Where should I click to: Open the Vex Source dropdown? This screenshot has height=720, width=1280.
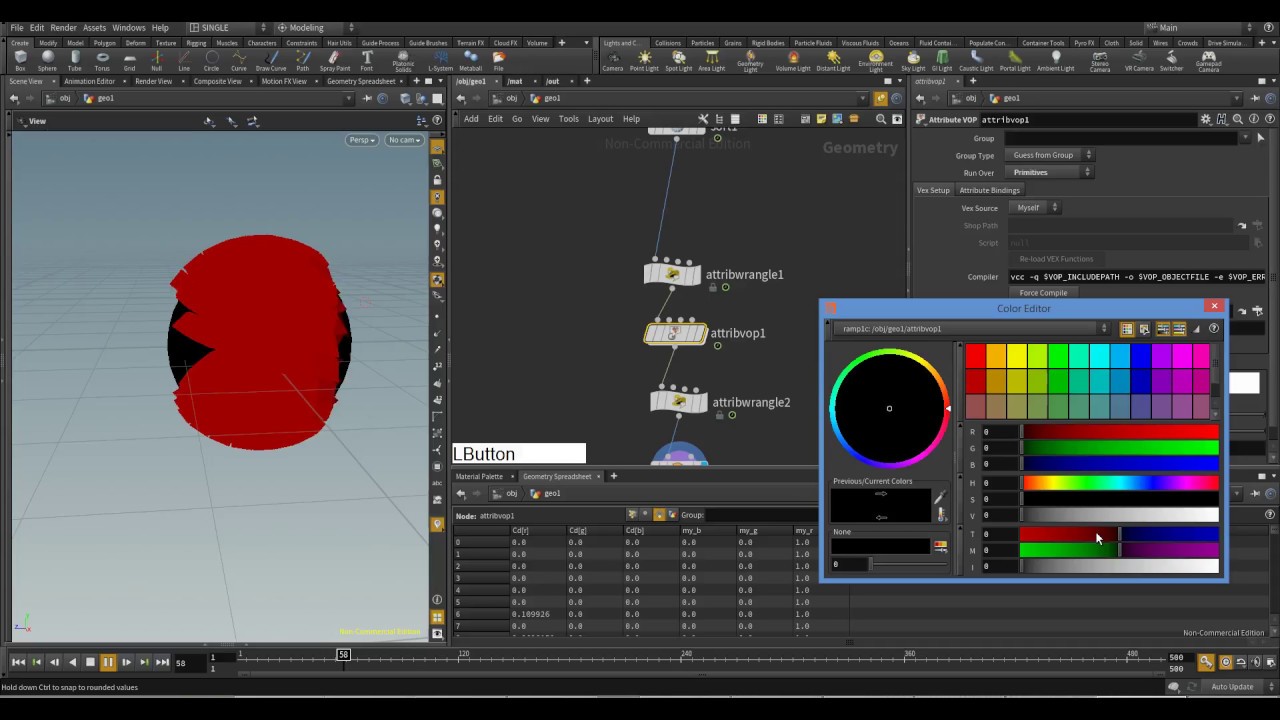(x=1036, y=207)
